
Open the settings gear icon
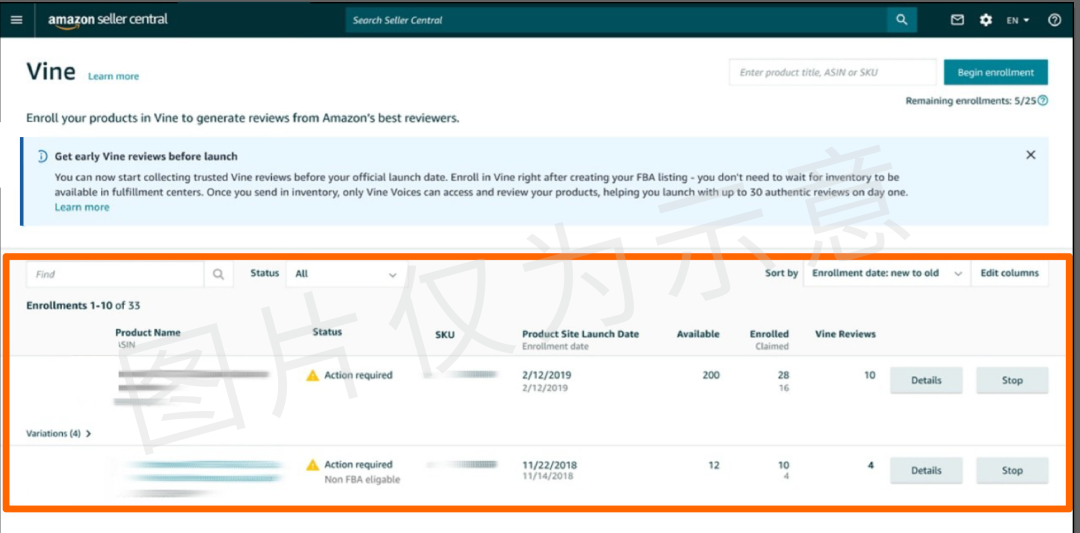(986, 20)
